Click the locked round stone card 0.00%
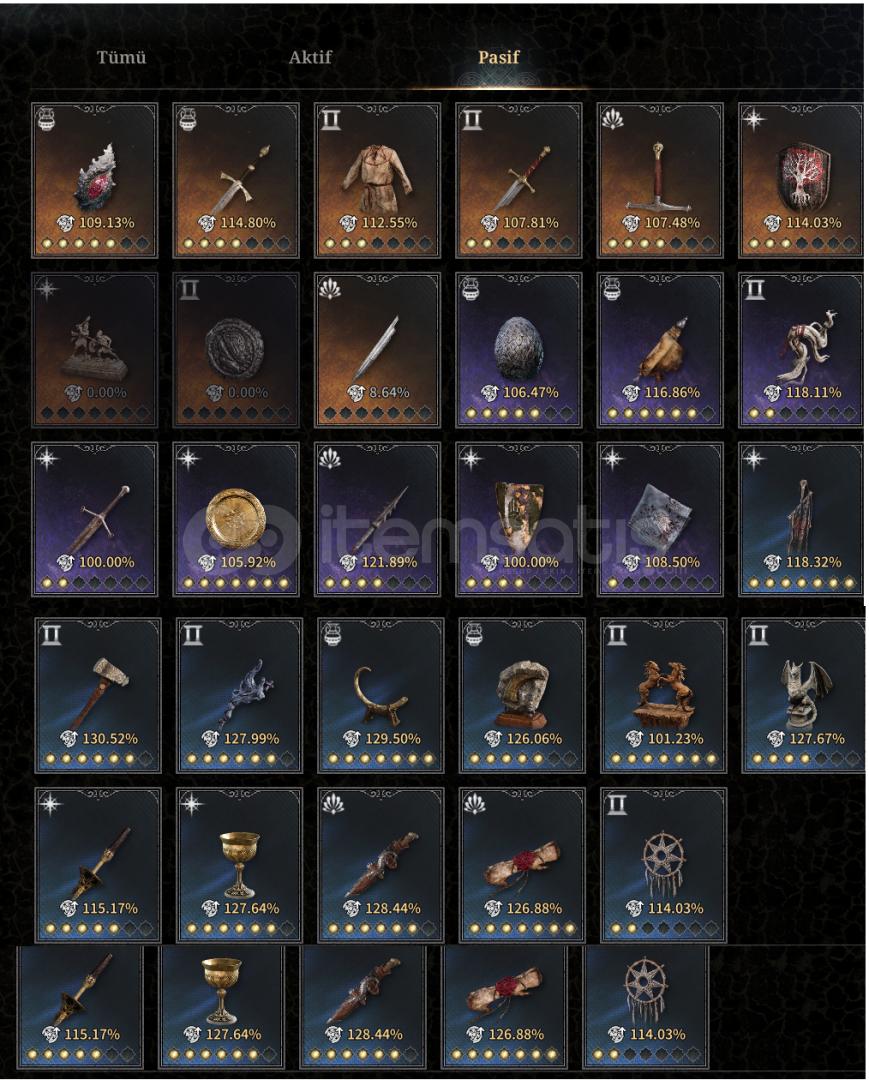Screen dimensions: 869x1080 236,350
